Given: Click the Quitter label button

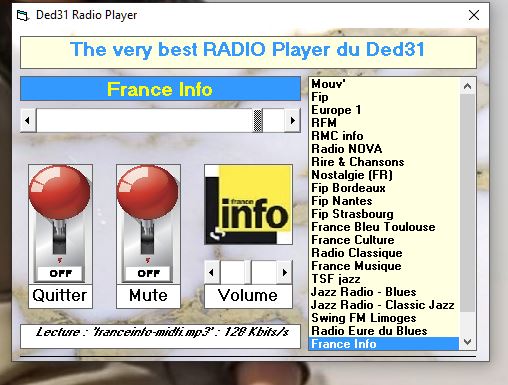Looking at the screenshot, I should (x=60, y=296).
